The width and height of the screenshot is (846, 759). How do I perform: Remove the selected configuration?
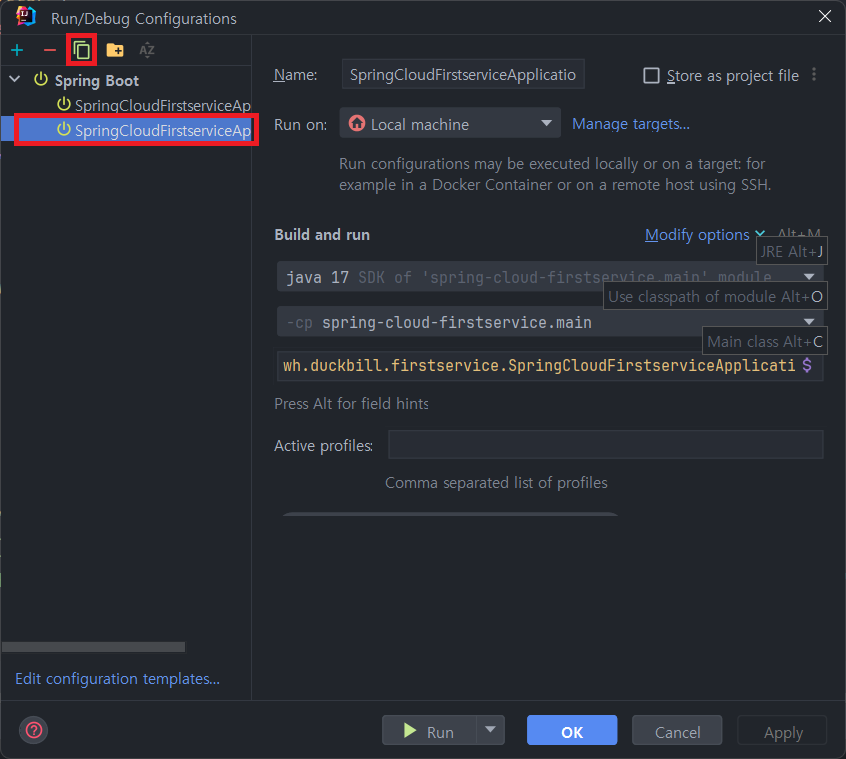click(x=50, y=50)
